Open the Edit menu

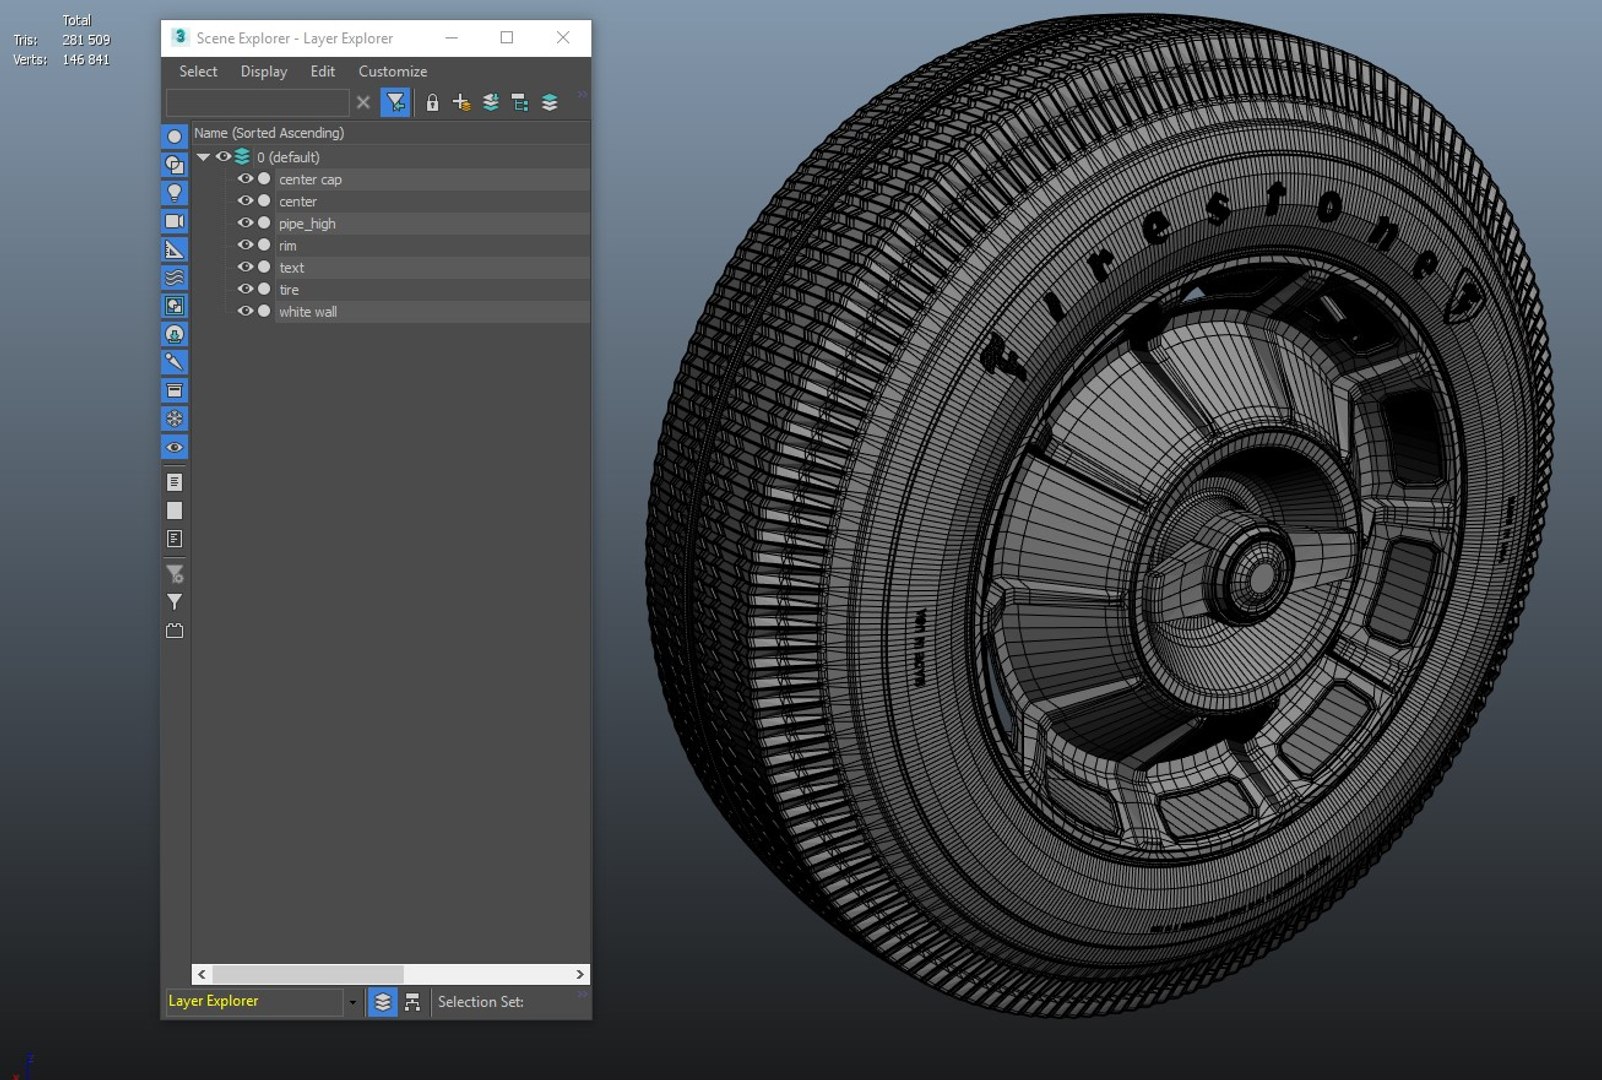(x=322, y=71)
